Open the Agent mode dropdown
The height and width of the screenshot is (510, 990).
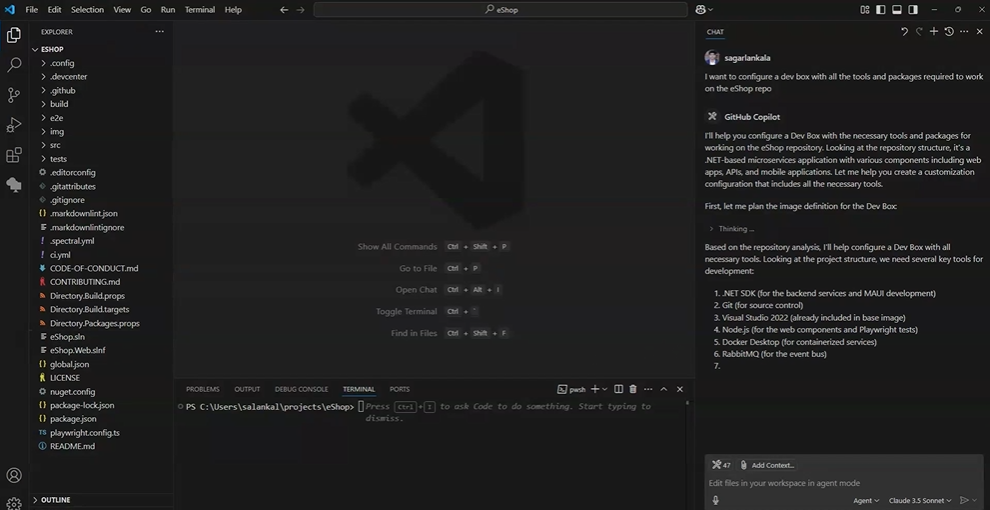pos(866,500)
